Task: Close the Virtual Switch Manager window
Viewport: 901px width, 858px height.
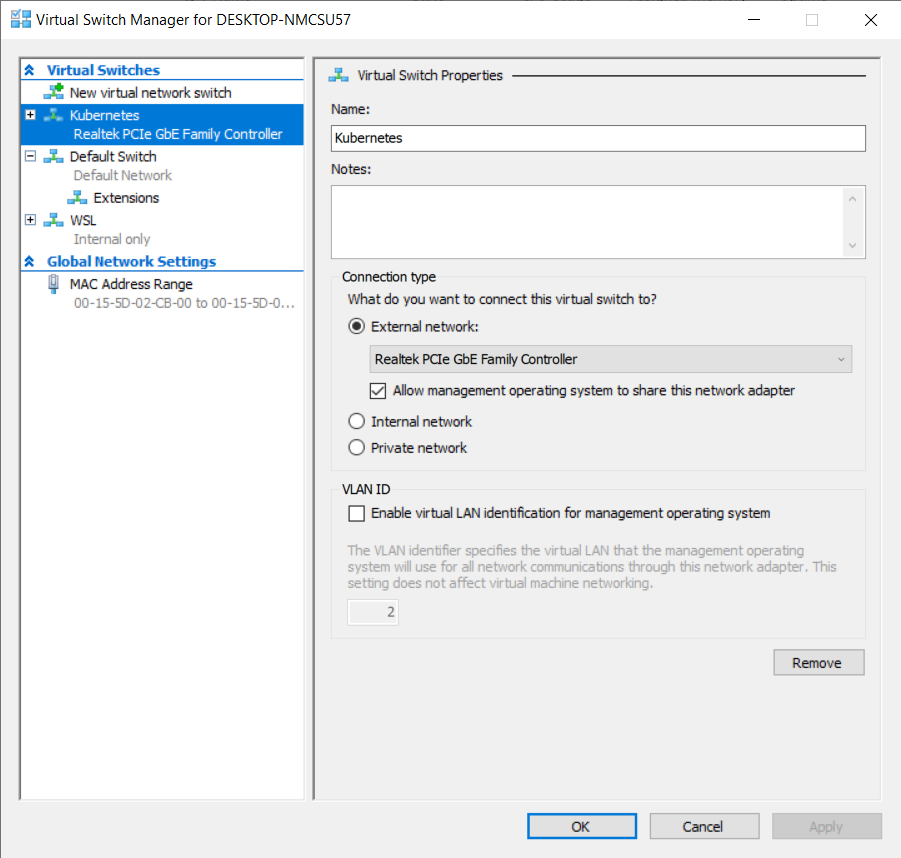Action: pyautogui.click(x=871, y=20)
